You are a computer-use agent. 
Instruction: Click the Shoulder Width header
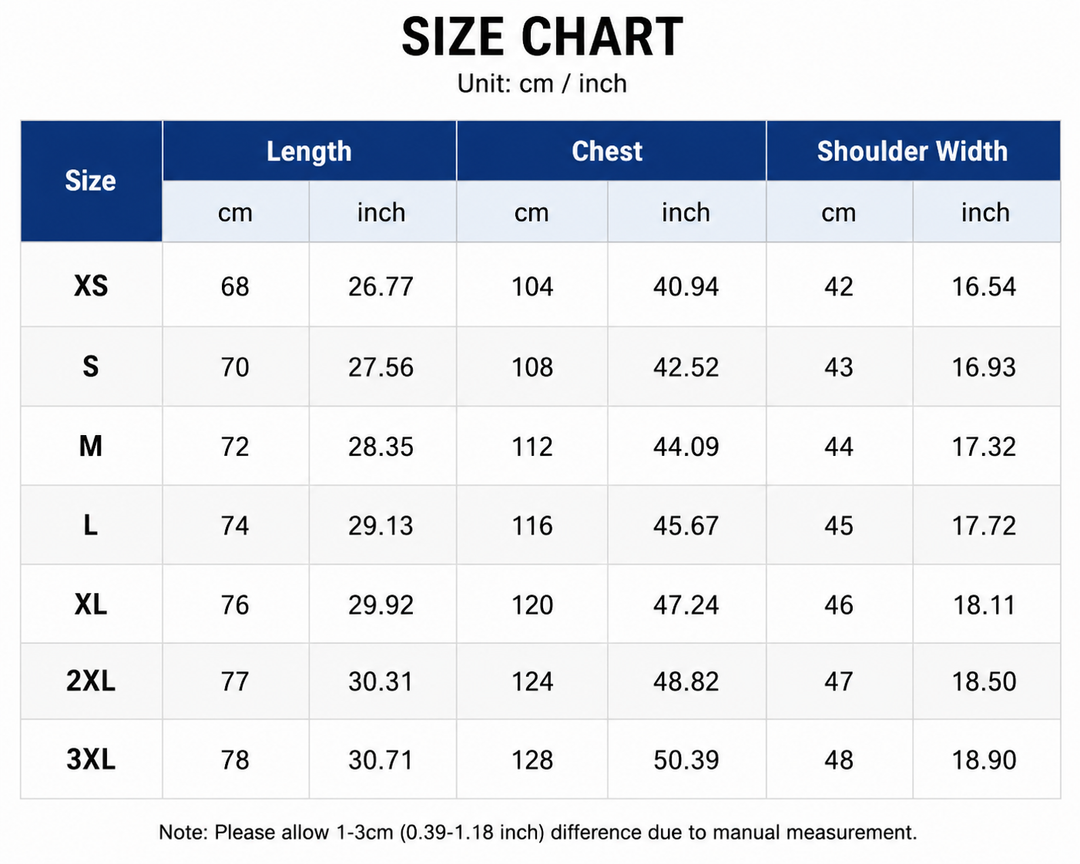[912, 151]
